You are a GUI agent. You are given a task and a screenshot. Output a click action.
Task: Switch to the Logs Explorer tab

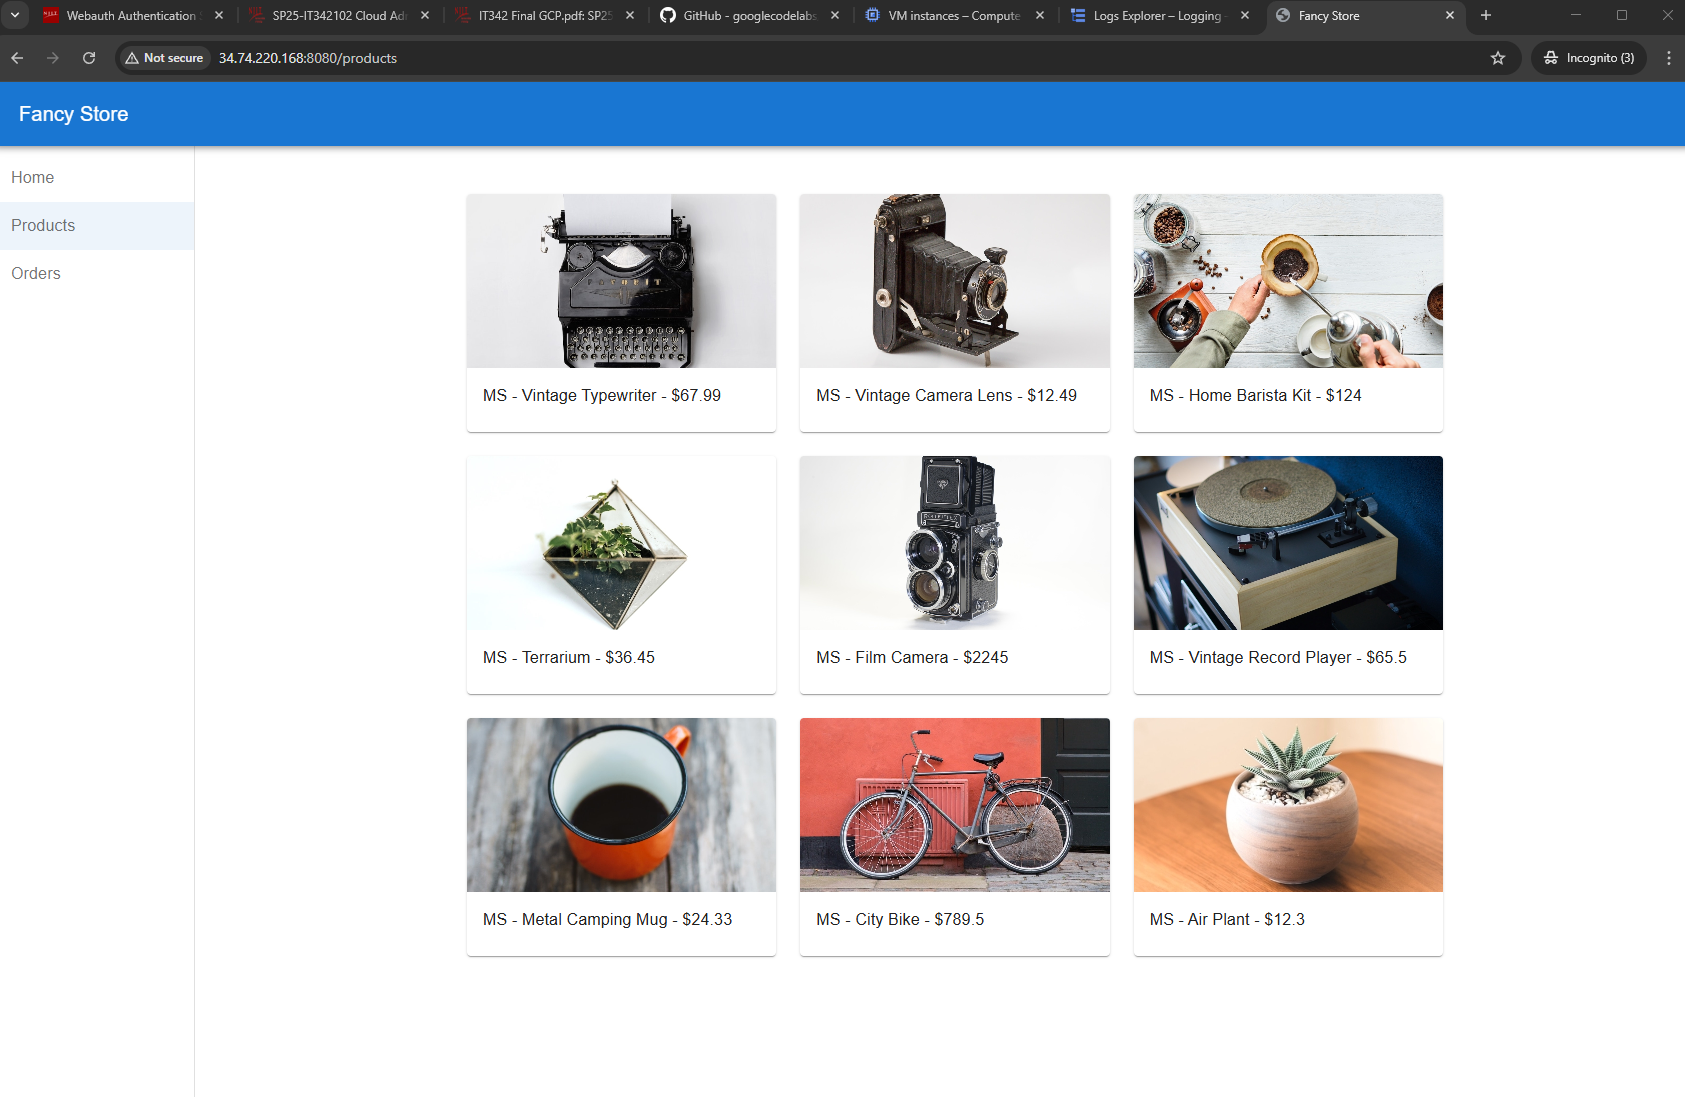coord(1156,15)
